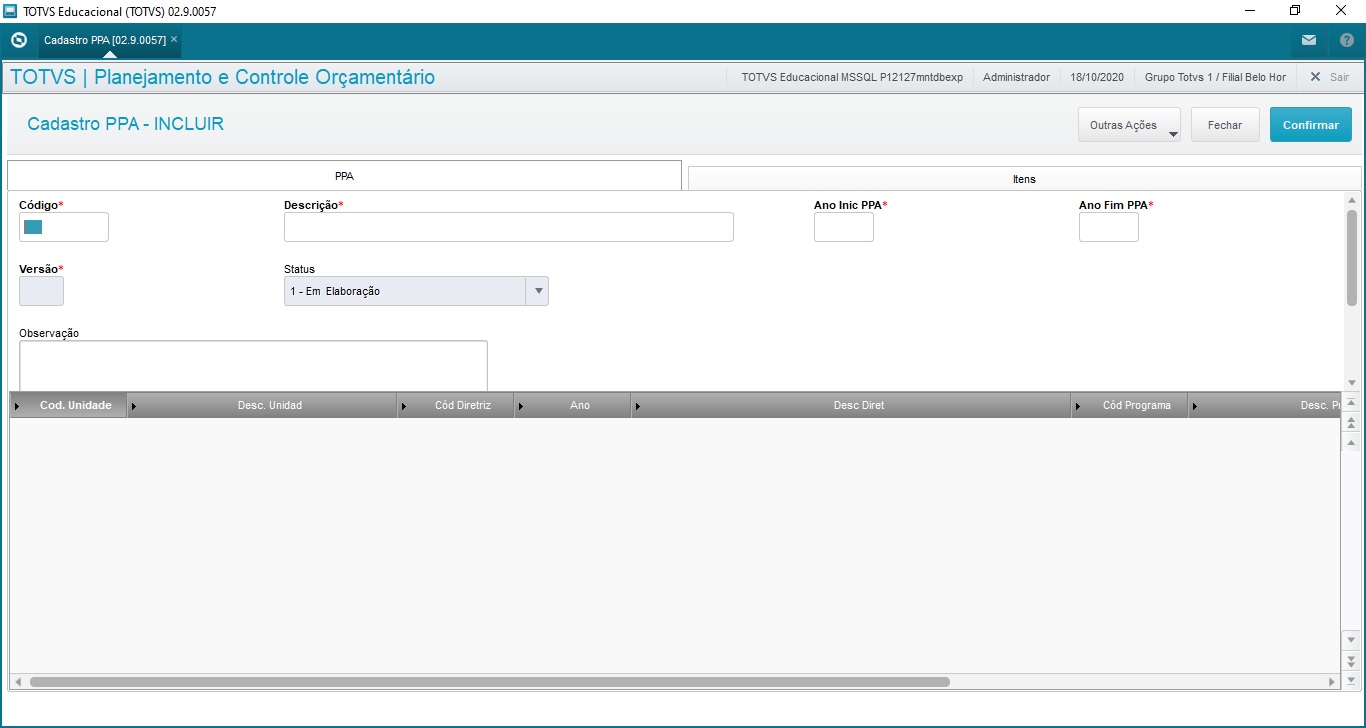Click the TOTVS app icon in title bar
1366x728 pixels.
10,11
